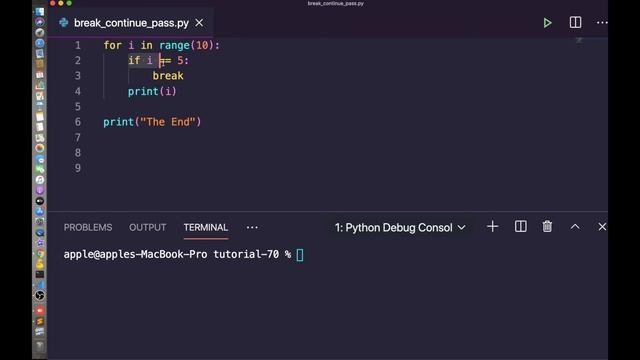Click the terminal prompt input area
The width and height of the screenshot is (640, 360).
300,255
